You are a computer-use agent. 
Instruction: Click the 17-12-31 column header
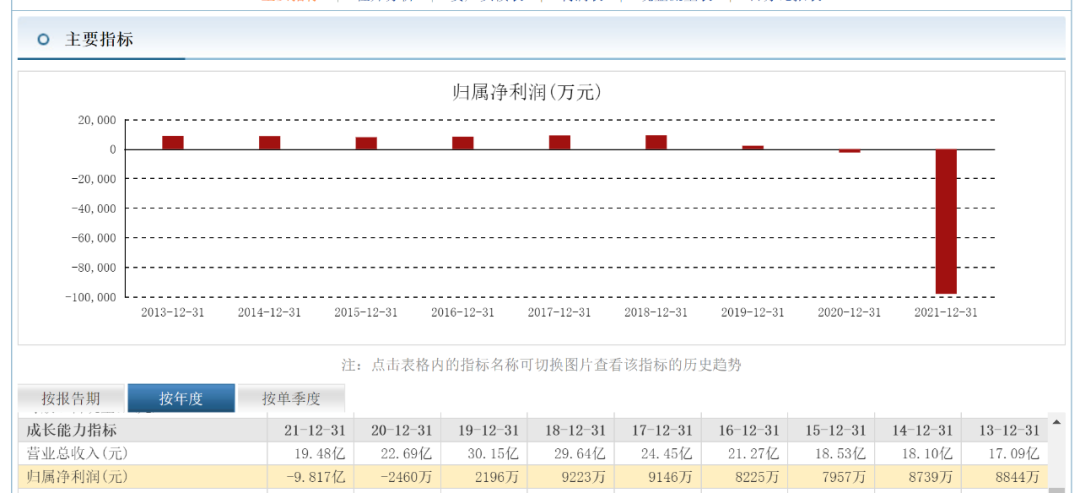click(x=661, y=430)
